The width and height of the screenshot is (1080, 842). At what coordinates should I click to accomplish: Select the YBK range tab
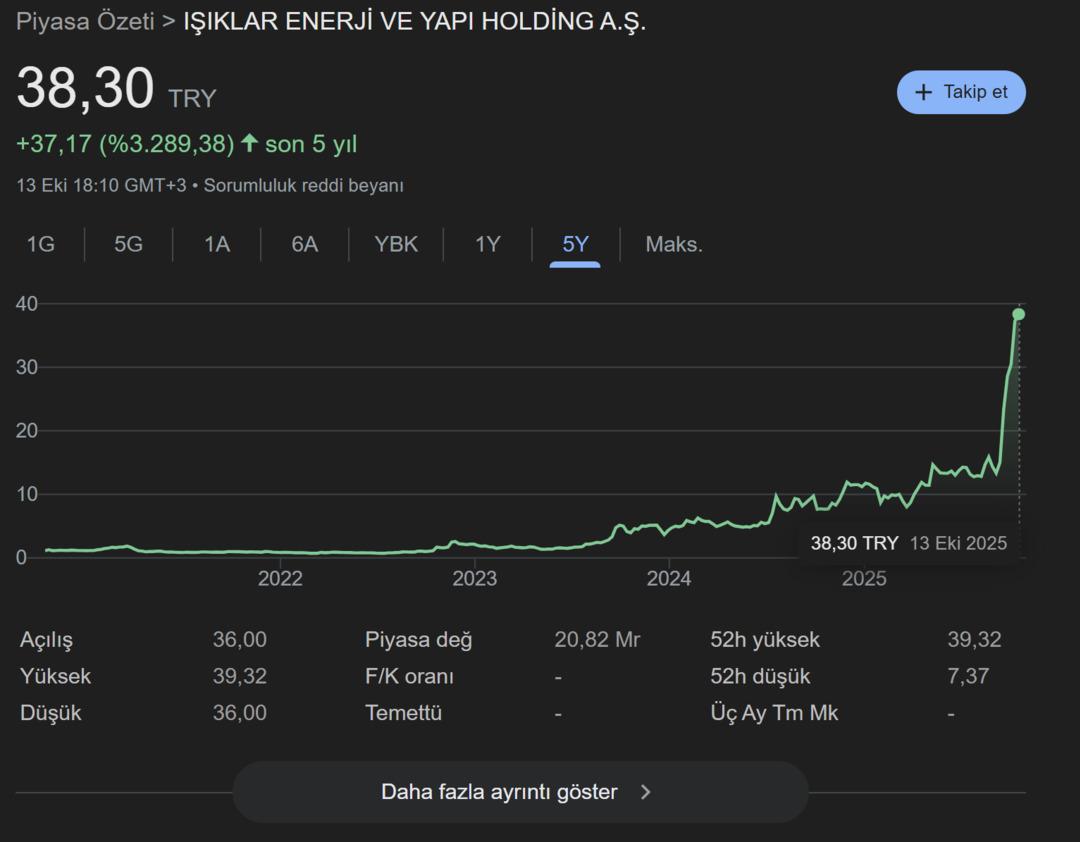pyautogui.click(x=396, y=244)
